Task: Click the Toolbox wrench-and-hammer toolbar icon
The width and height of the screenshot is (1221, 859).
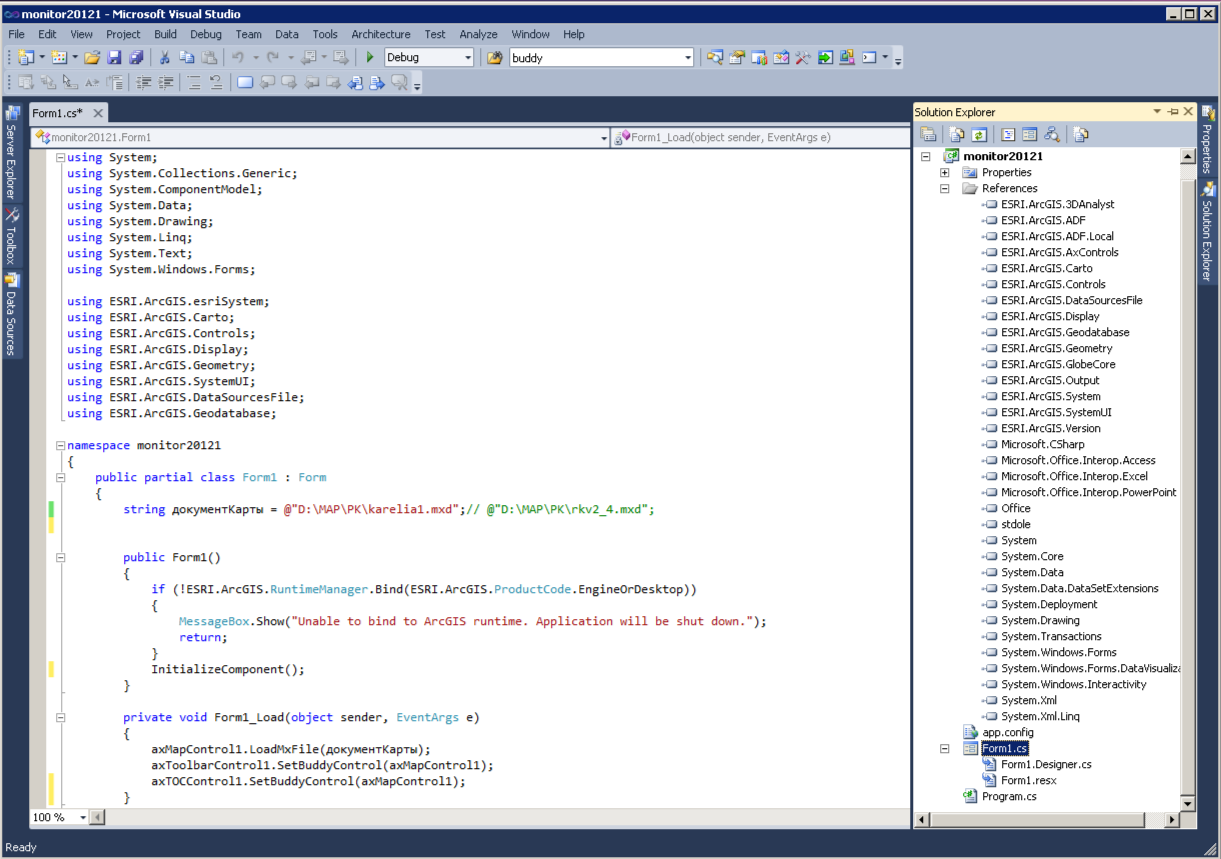Action: tap(802, 58)
